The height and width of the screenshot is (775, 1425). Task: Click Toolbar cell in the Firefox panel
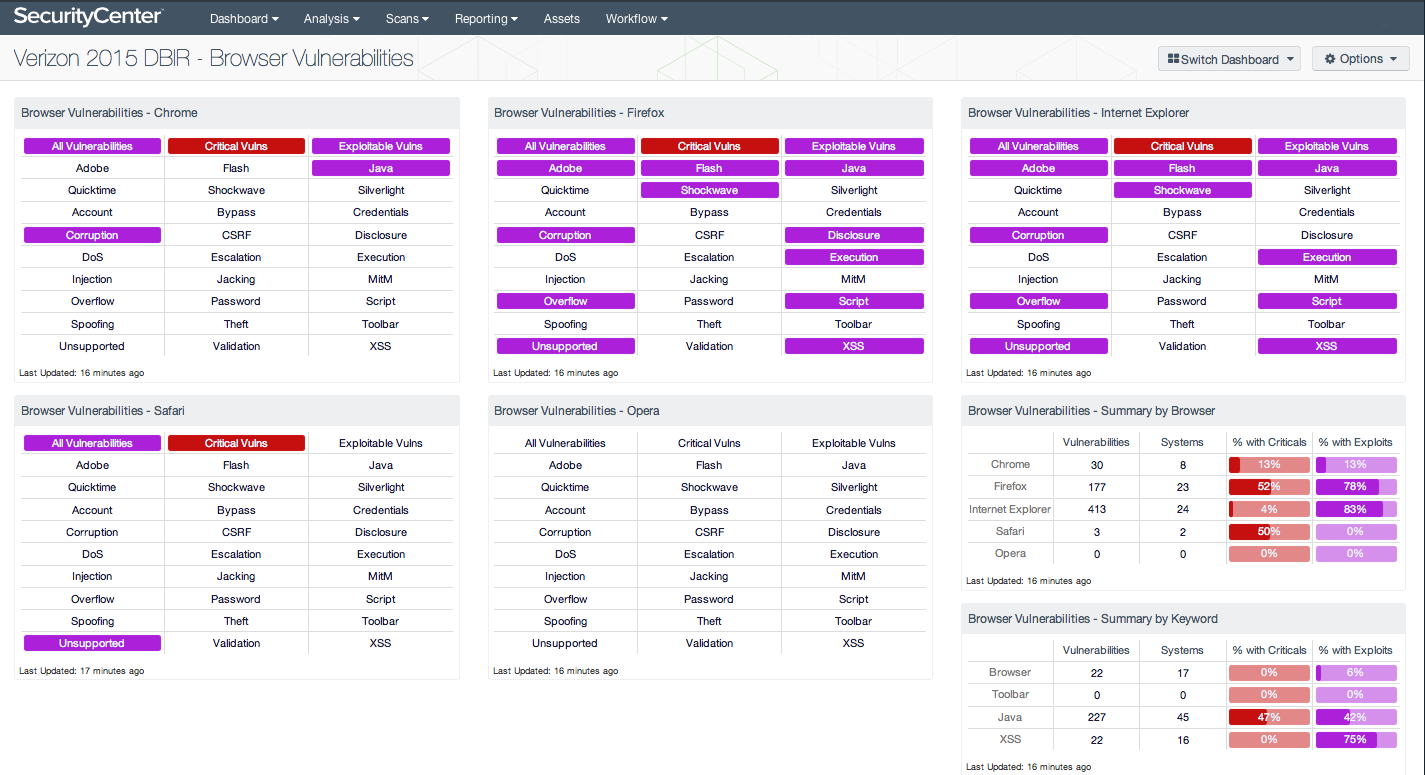tap(854, 324)
